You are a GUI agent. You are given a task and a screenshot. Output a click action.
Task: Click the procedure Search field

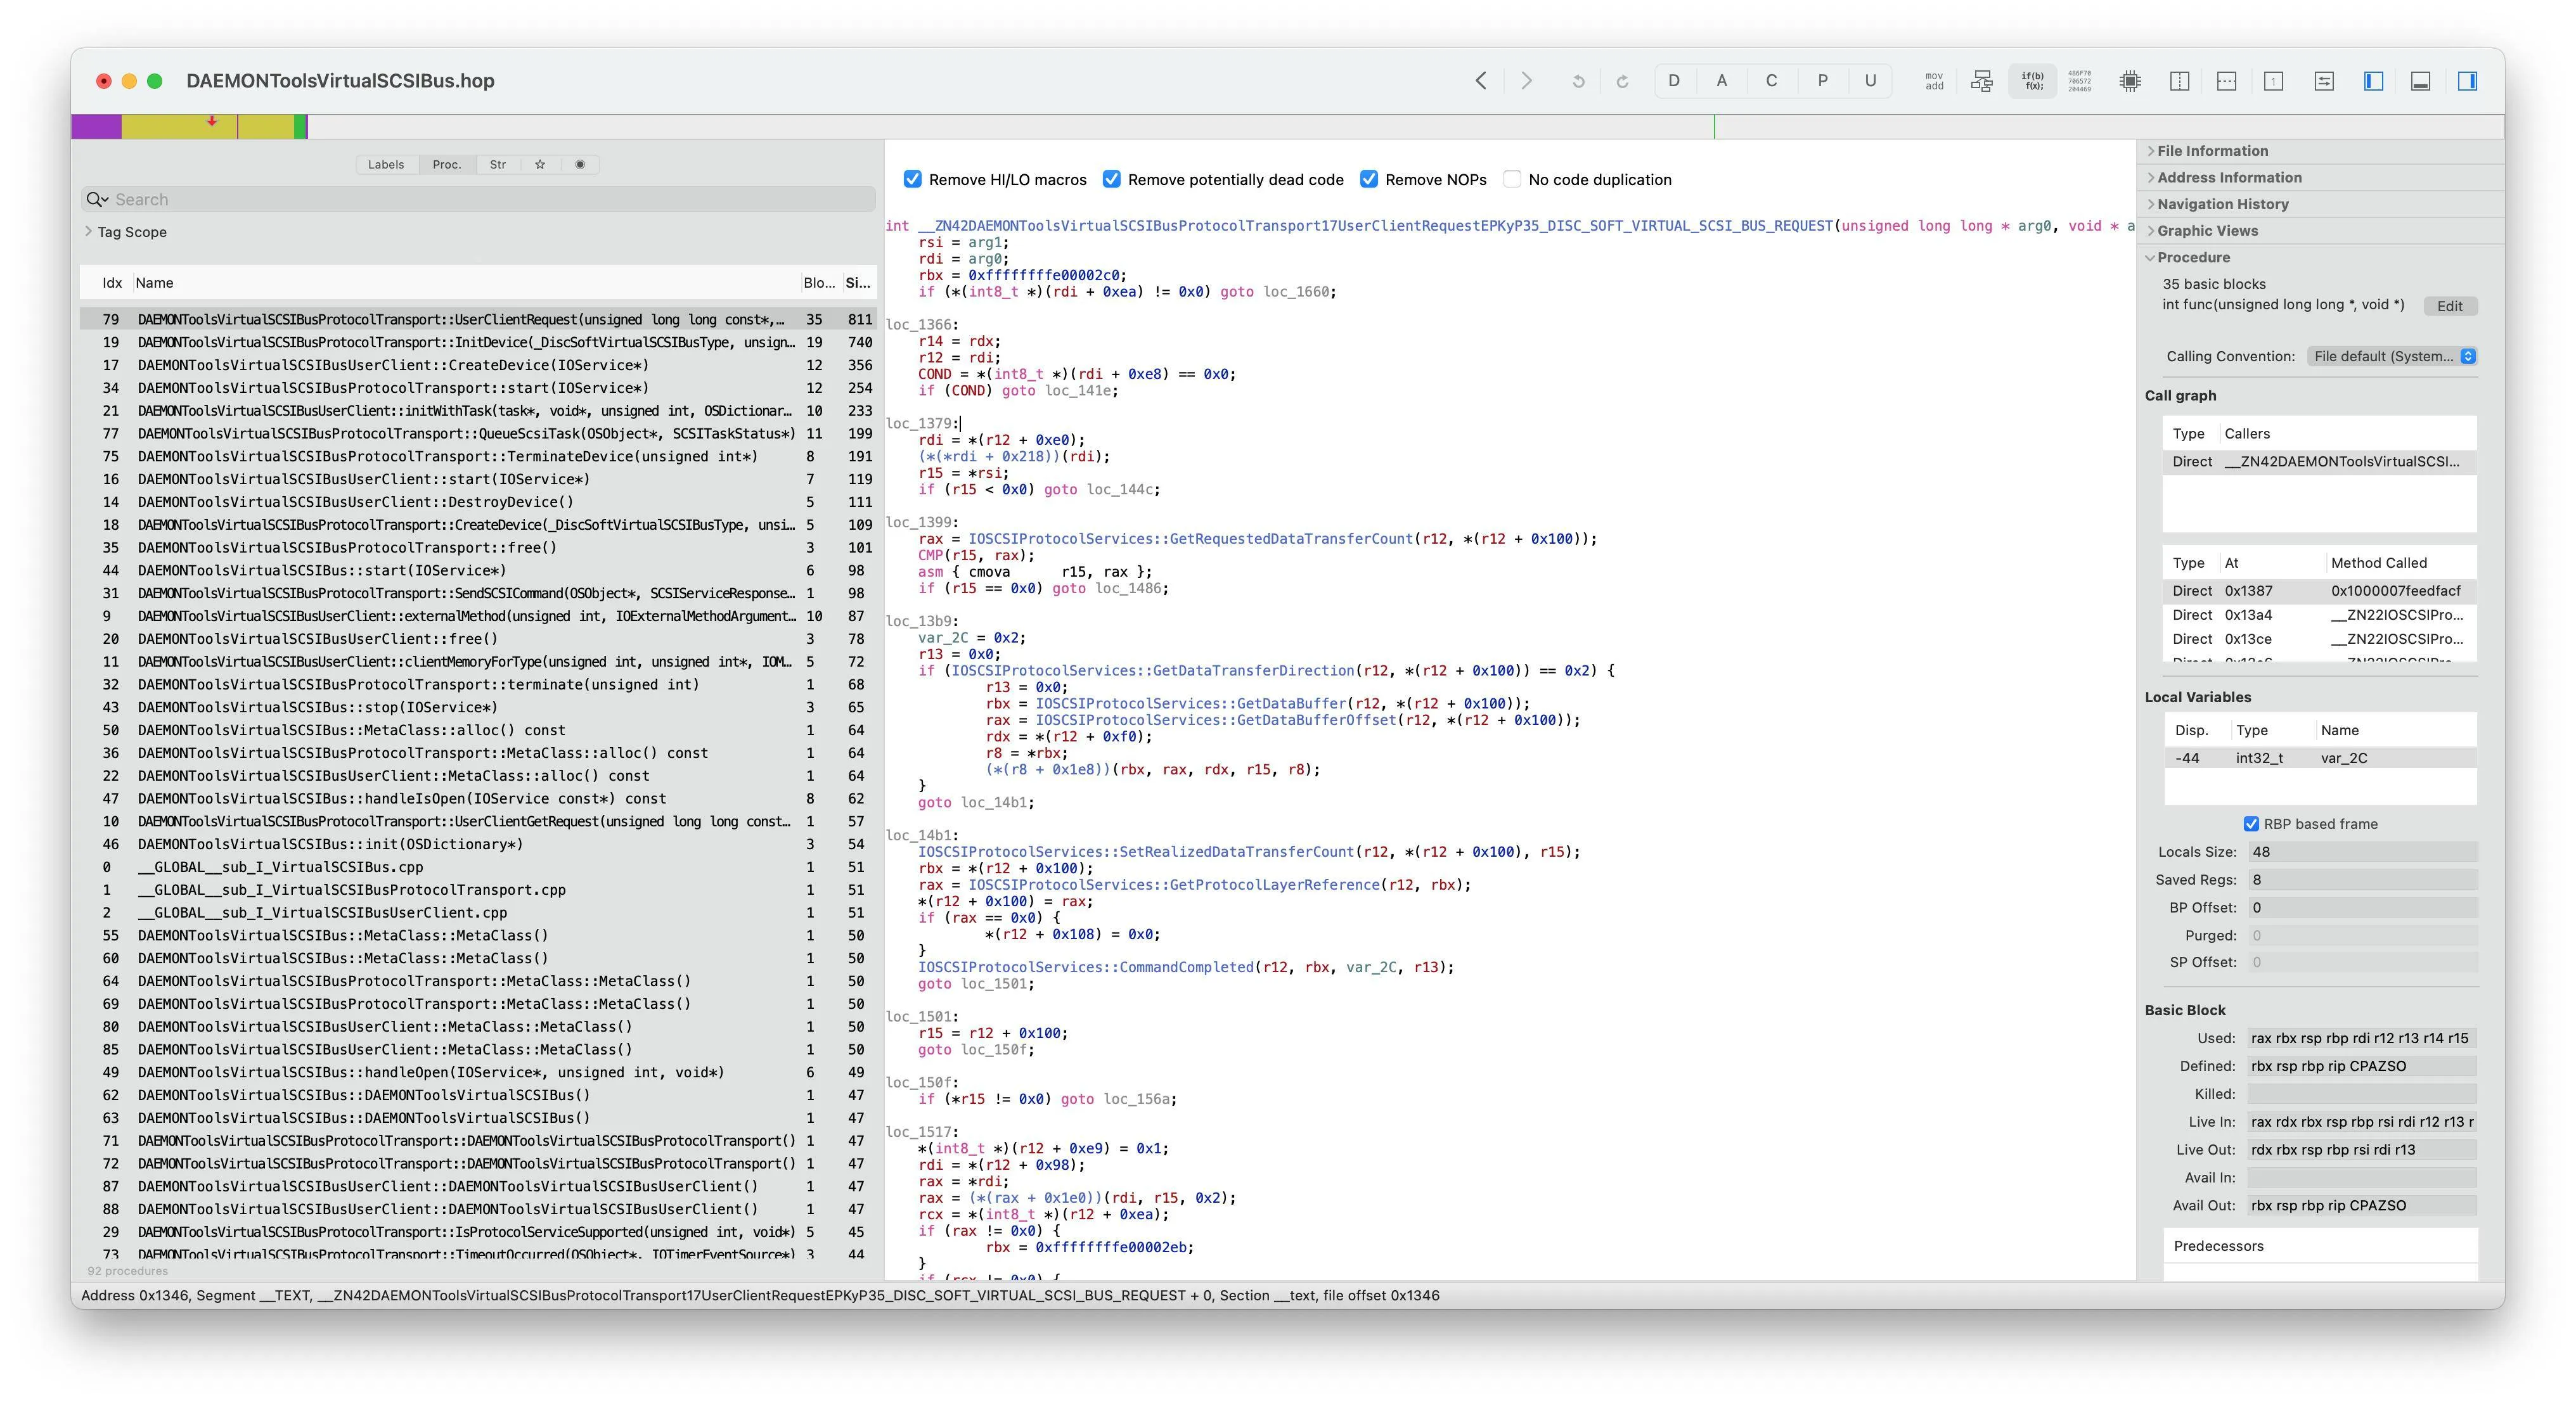(x=480, y=199)
